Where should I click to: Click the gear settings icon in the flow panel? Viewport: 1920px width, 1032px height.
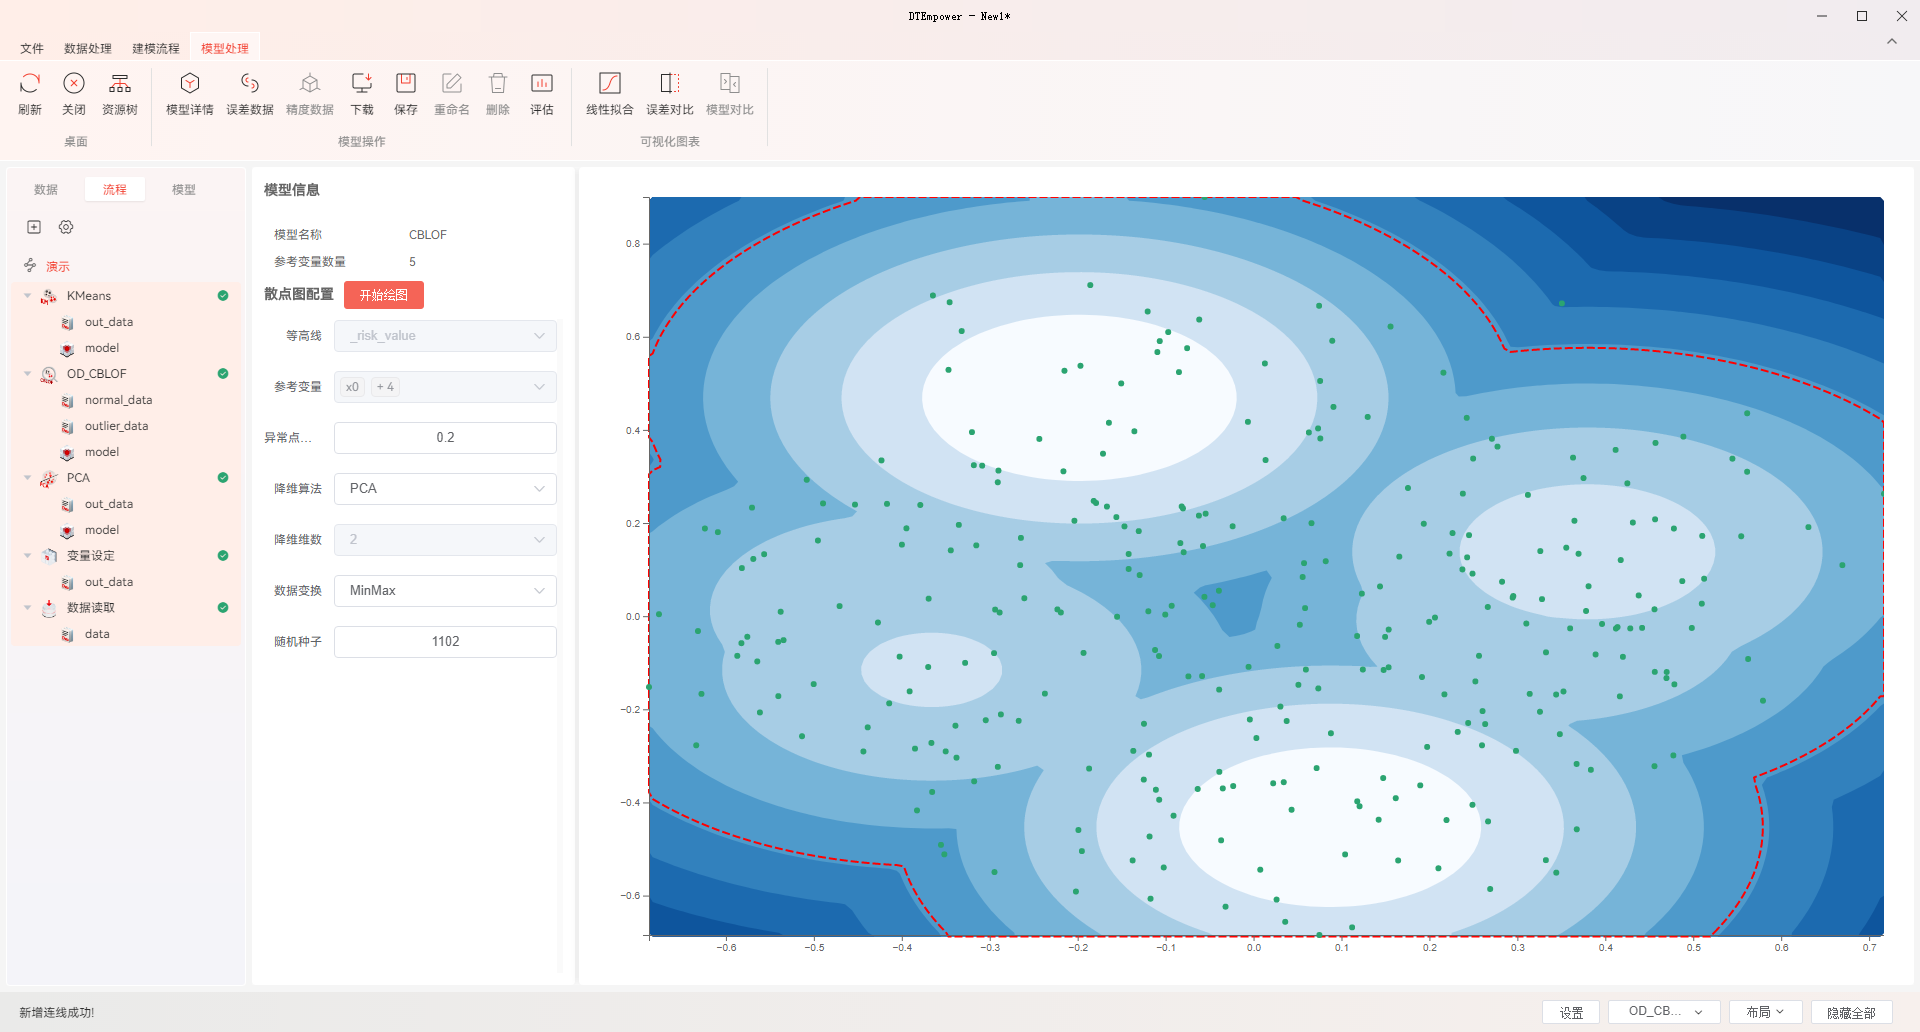pos(66,227)
